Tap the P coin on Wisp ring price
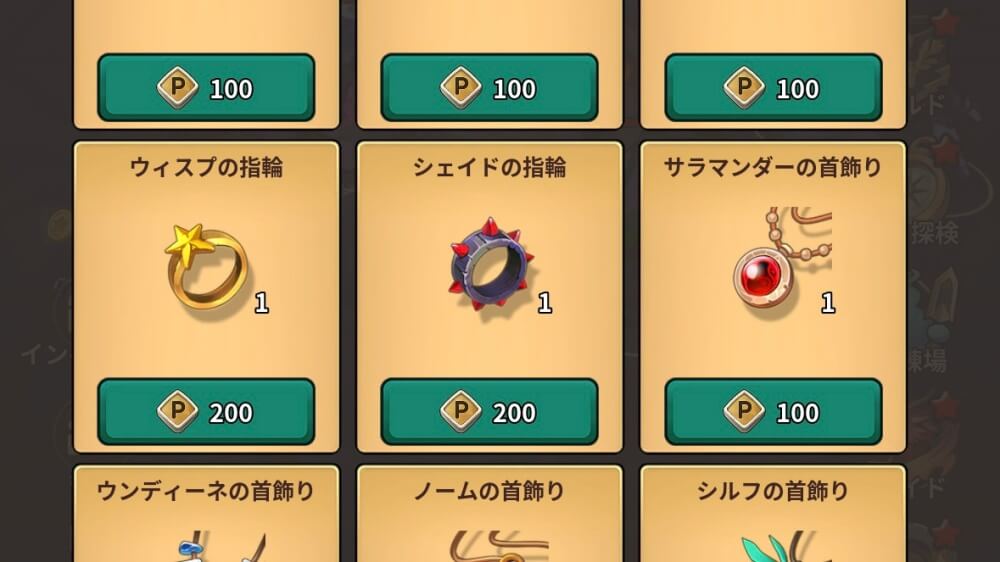The height and width of the screenshot is (562, 1000). point(177,411)
